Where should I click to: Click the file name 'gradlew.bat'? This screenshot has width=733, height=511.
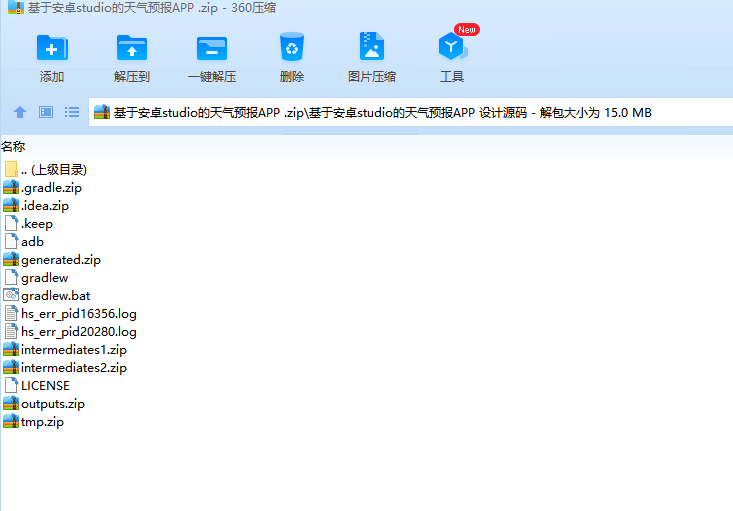[56, 296]
